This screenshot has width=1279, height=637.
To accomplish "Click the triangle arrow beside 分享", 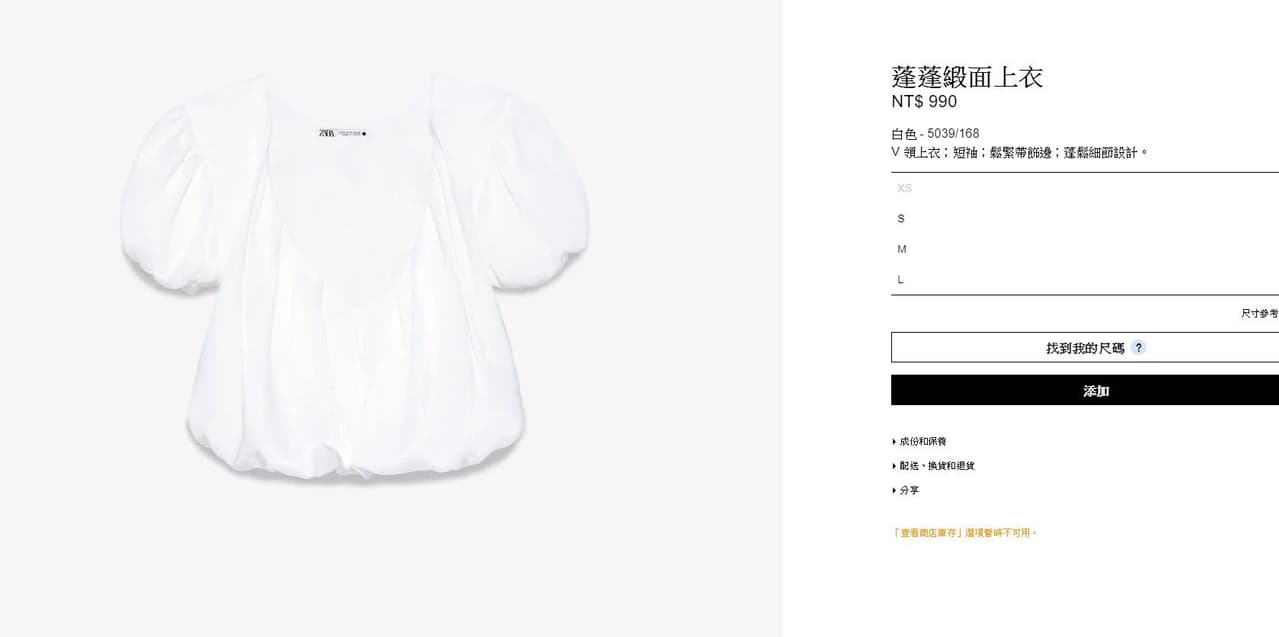I will (894, 491).
